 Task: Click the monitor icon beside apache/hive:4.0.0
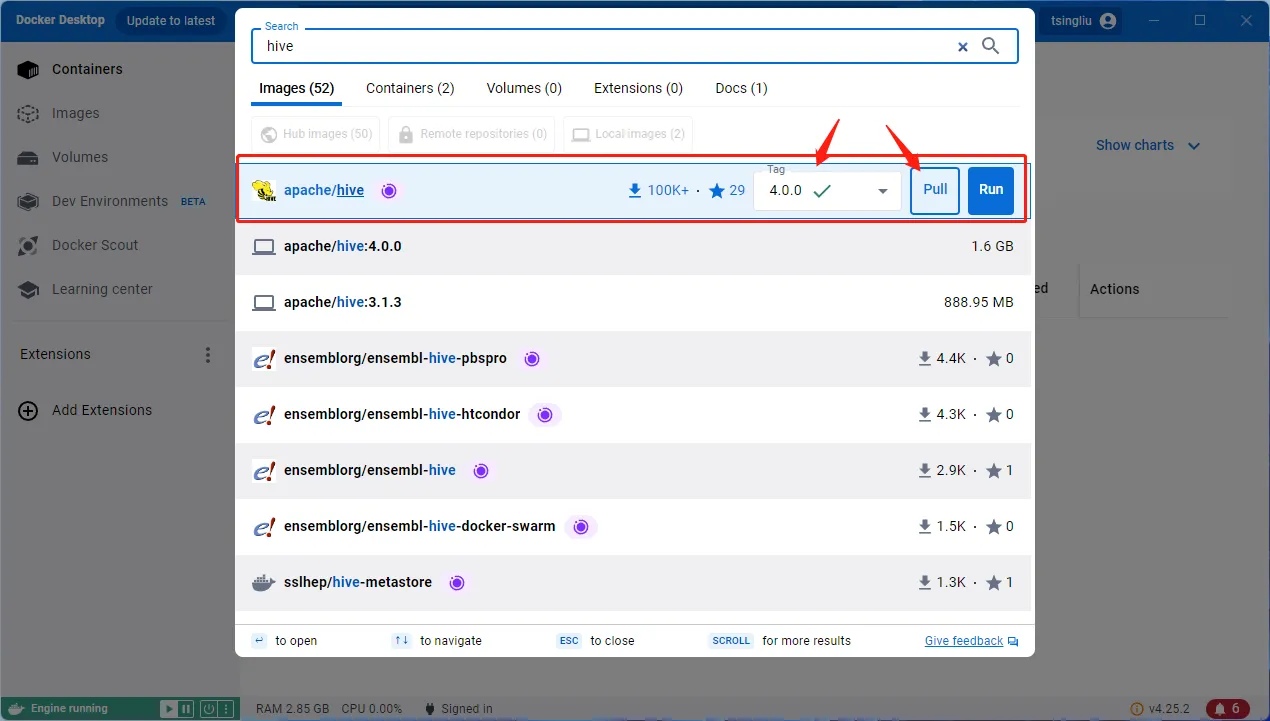pyautogui.click(x=264, y=246)
